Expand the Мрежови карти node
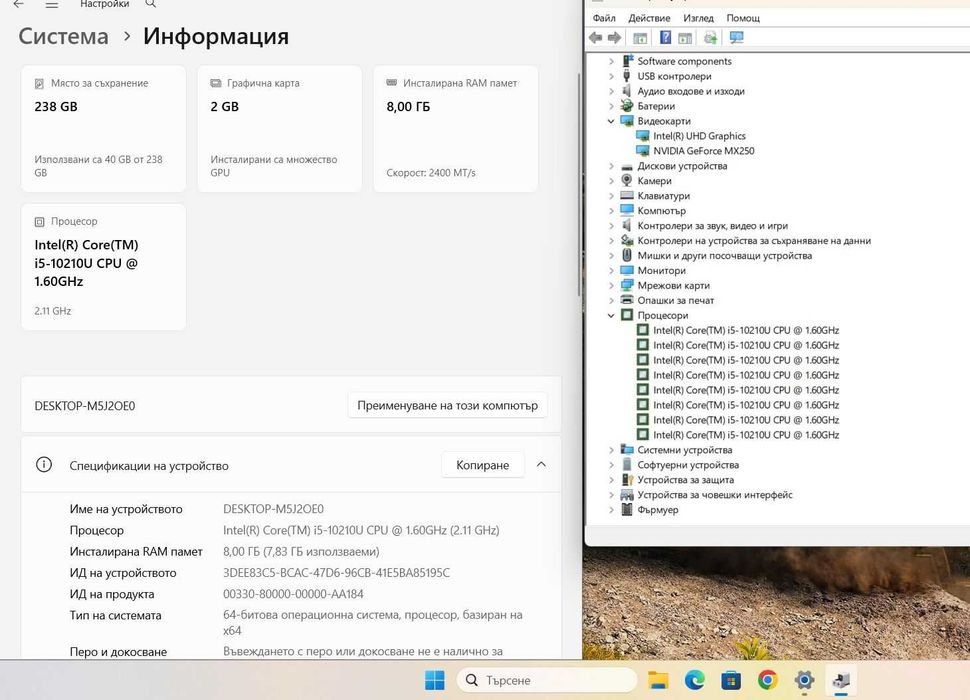 click(x=611, y=285)
